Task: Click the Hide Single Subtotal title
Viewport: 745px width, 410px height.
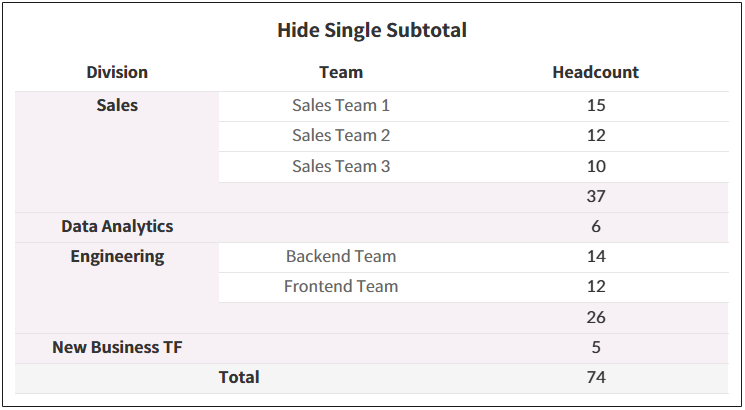Action: point(372,30)
